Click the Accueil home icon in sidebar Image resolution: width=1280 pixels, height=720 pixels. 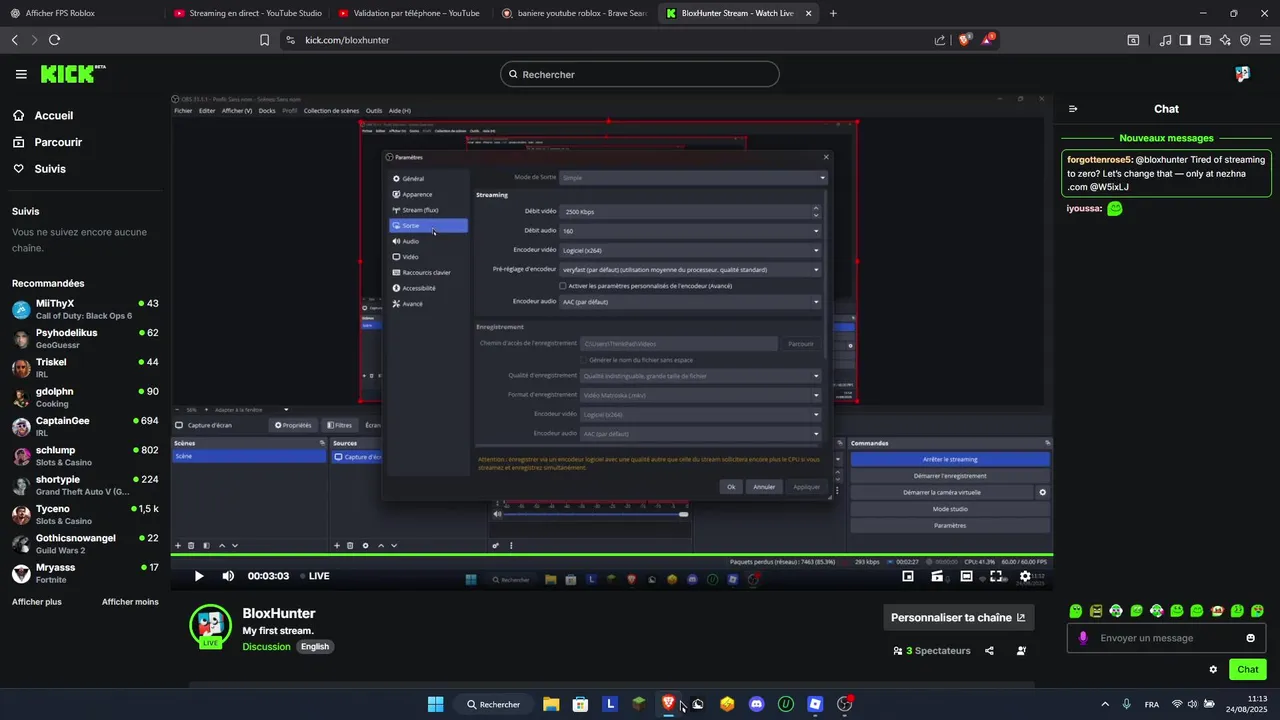coord(19,115)
